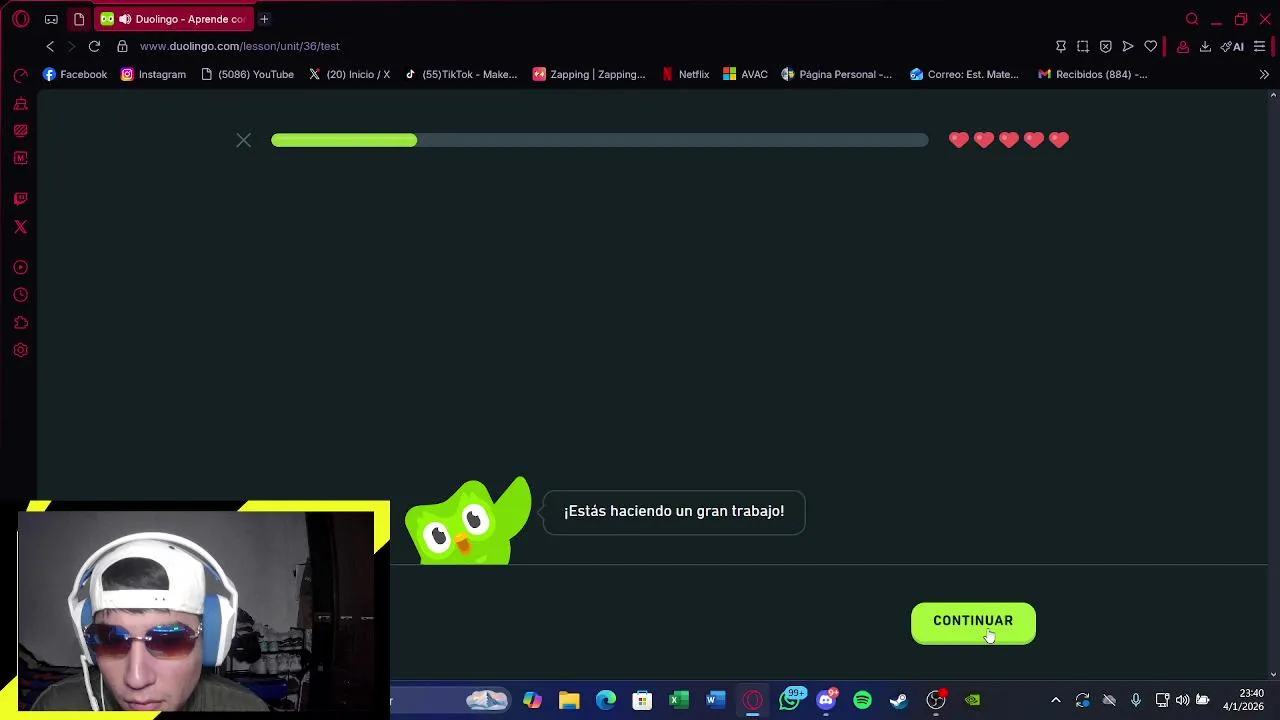This screenshot has height=720, width=1280.
Task: Open the Instagram bookmark
Action: 153,74
